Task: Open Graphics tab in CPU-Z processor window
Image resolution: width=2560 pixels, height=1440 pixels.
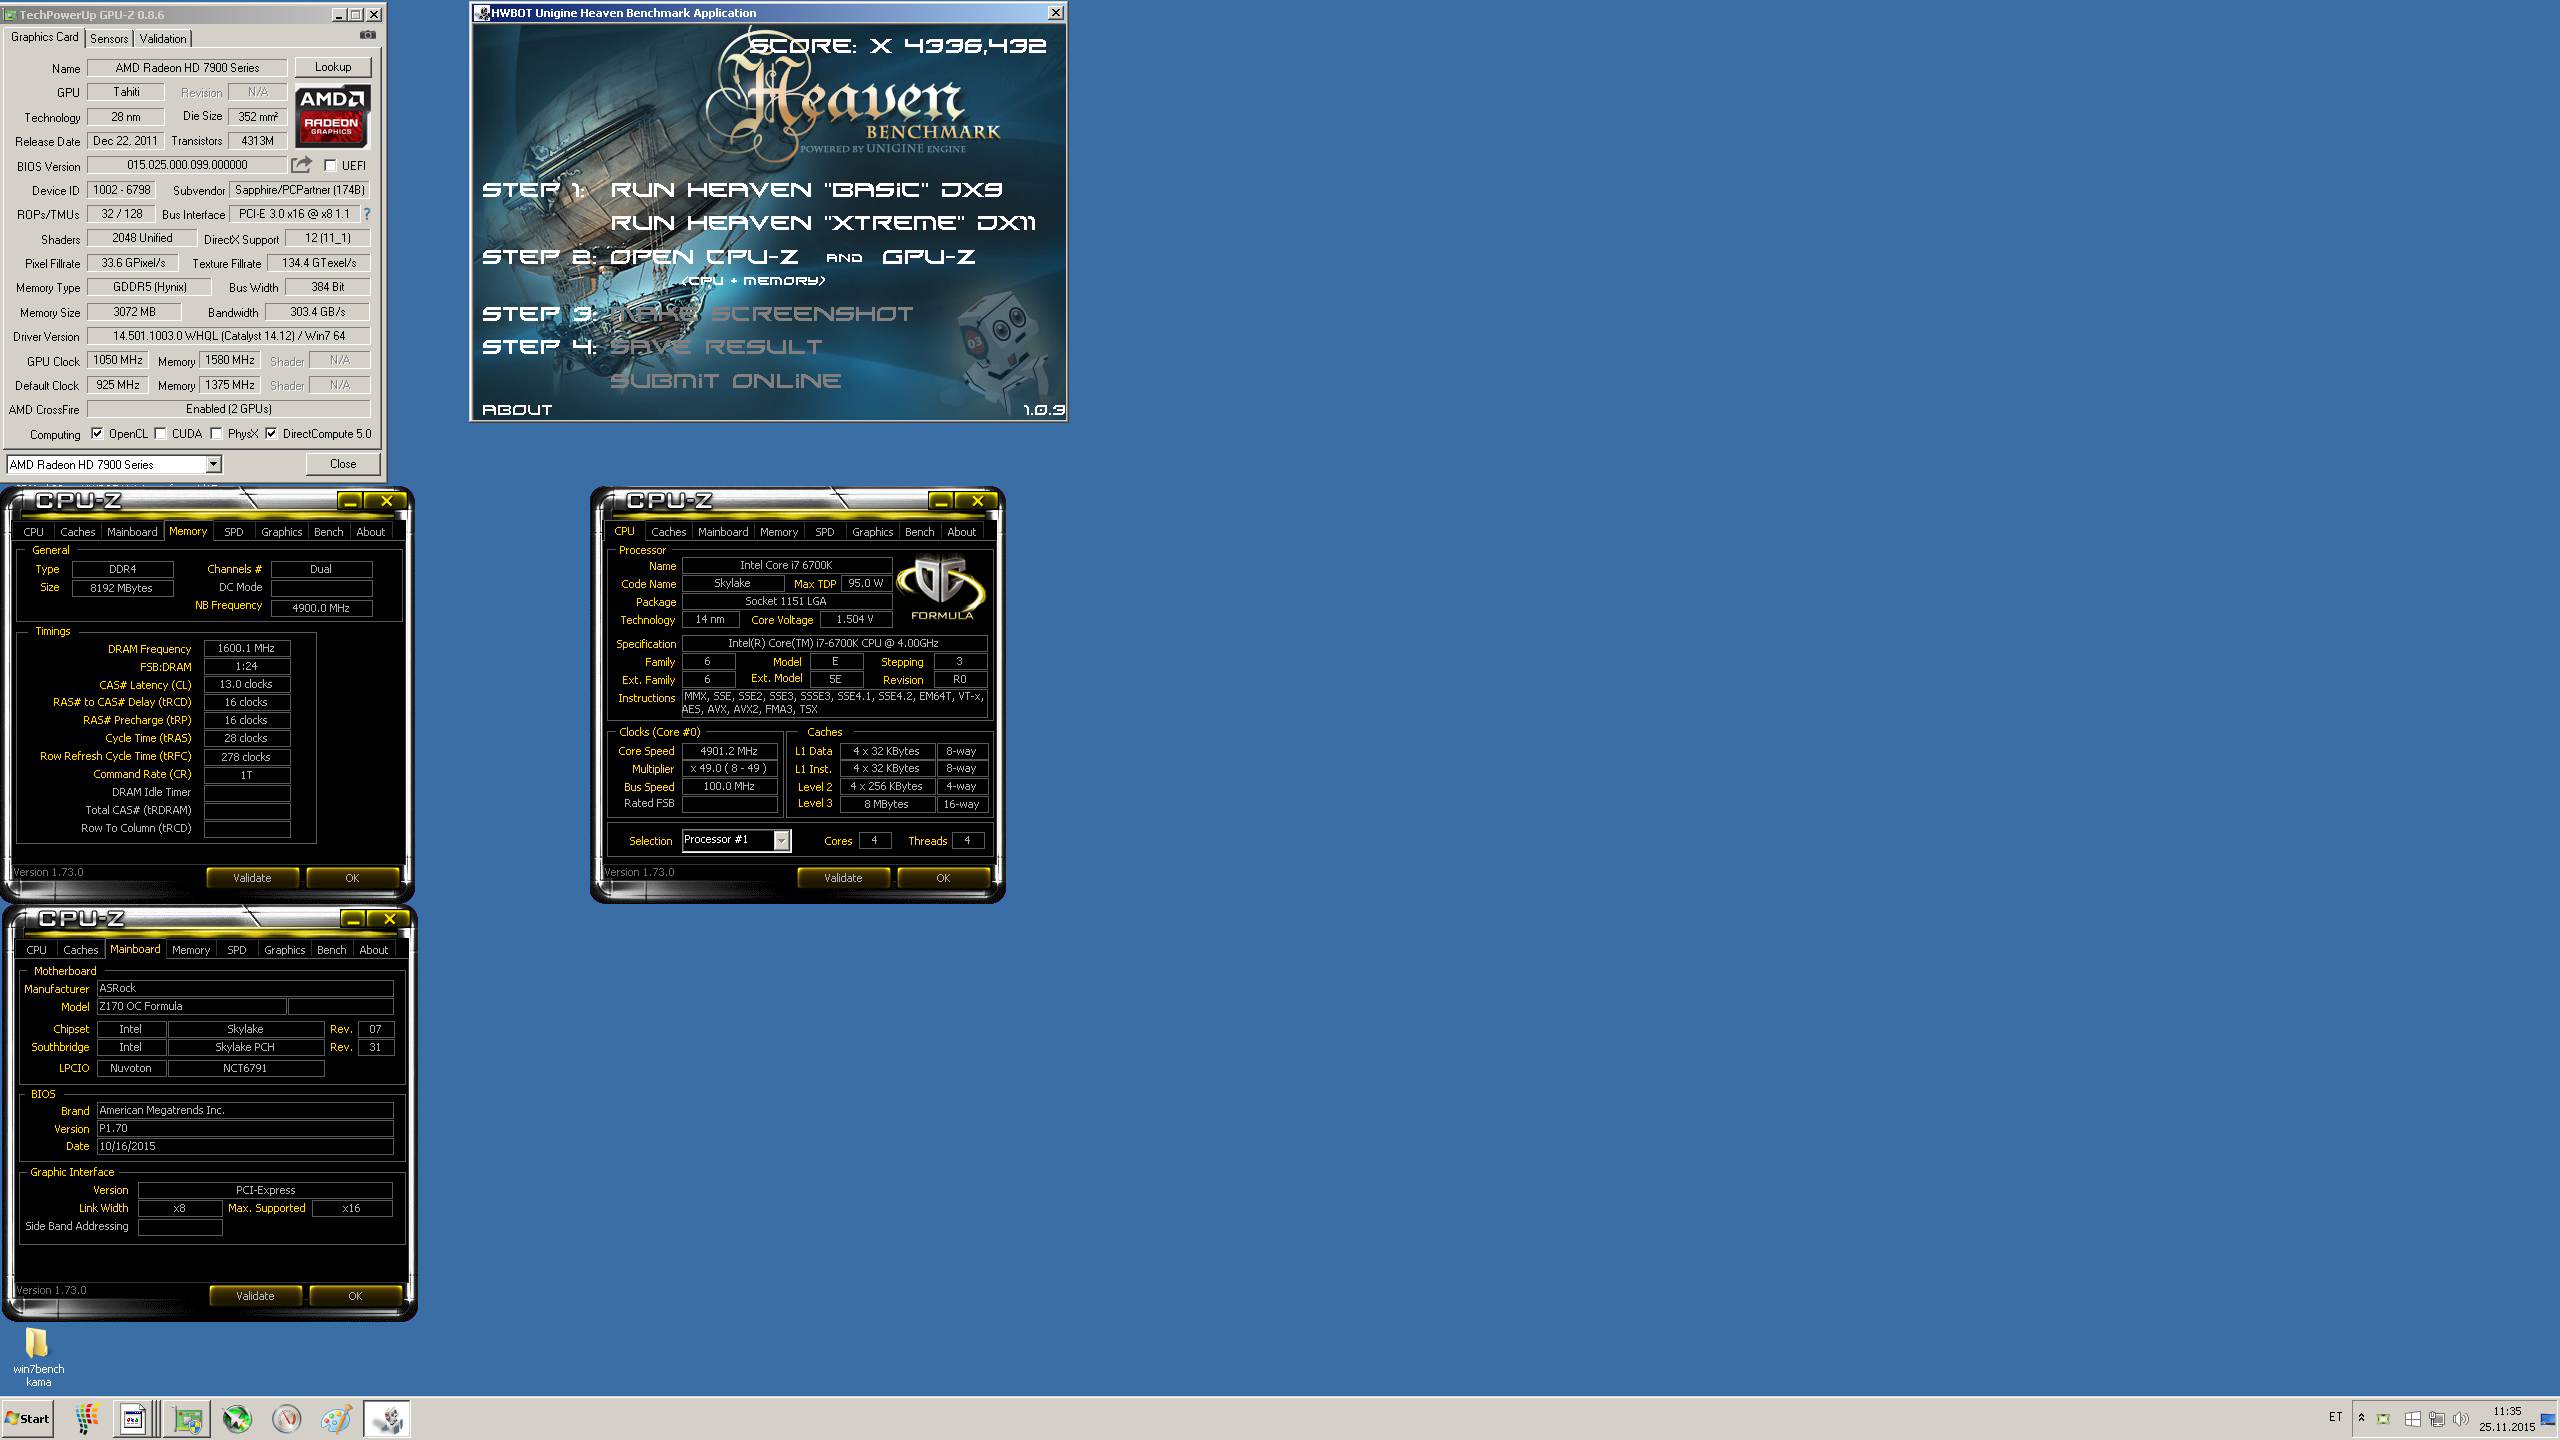Action: (872, 532)
